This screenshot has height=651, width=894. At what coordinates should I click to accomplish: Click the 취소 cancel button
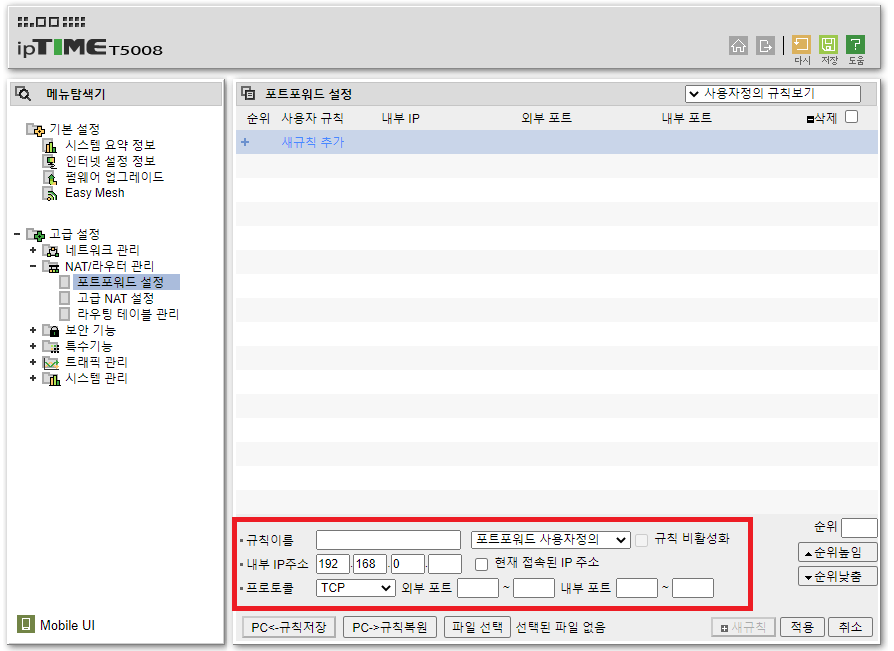[x=850, y=627]
